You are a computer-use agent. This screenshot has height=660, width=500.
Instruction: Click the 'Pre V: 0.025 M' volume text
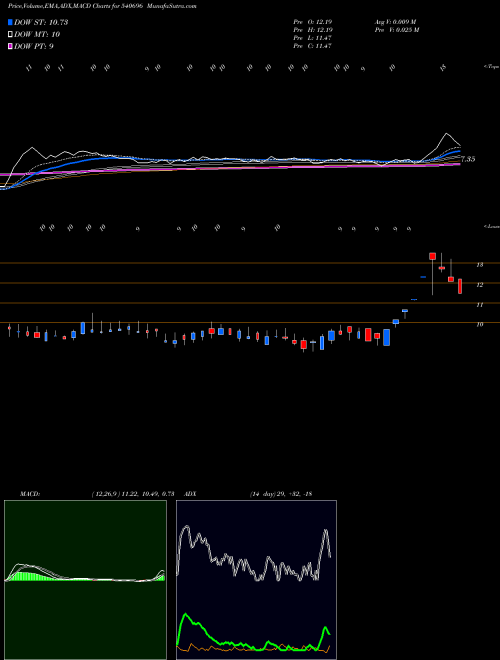click(x=396, y=30)
